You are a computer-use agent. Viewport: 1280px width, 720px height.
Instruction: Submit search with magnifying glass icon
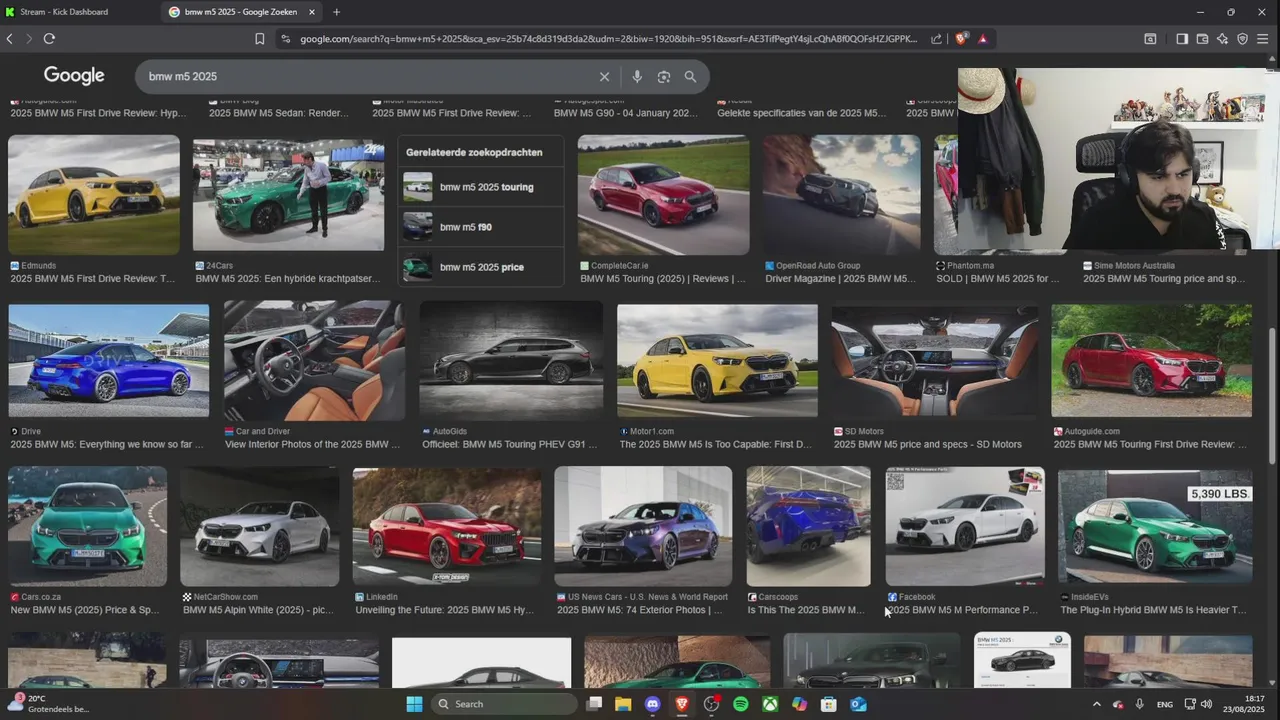pyautogui.click(x=690, y=77)
